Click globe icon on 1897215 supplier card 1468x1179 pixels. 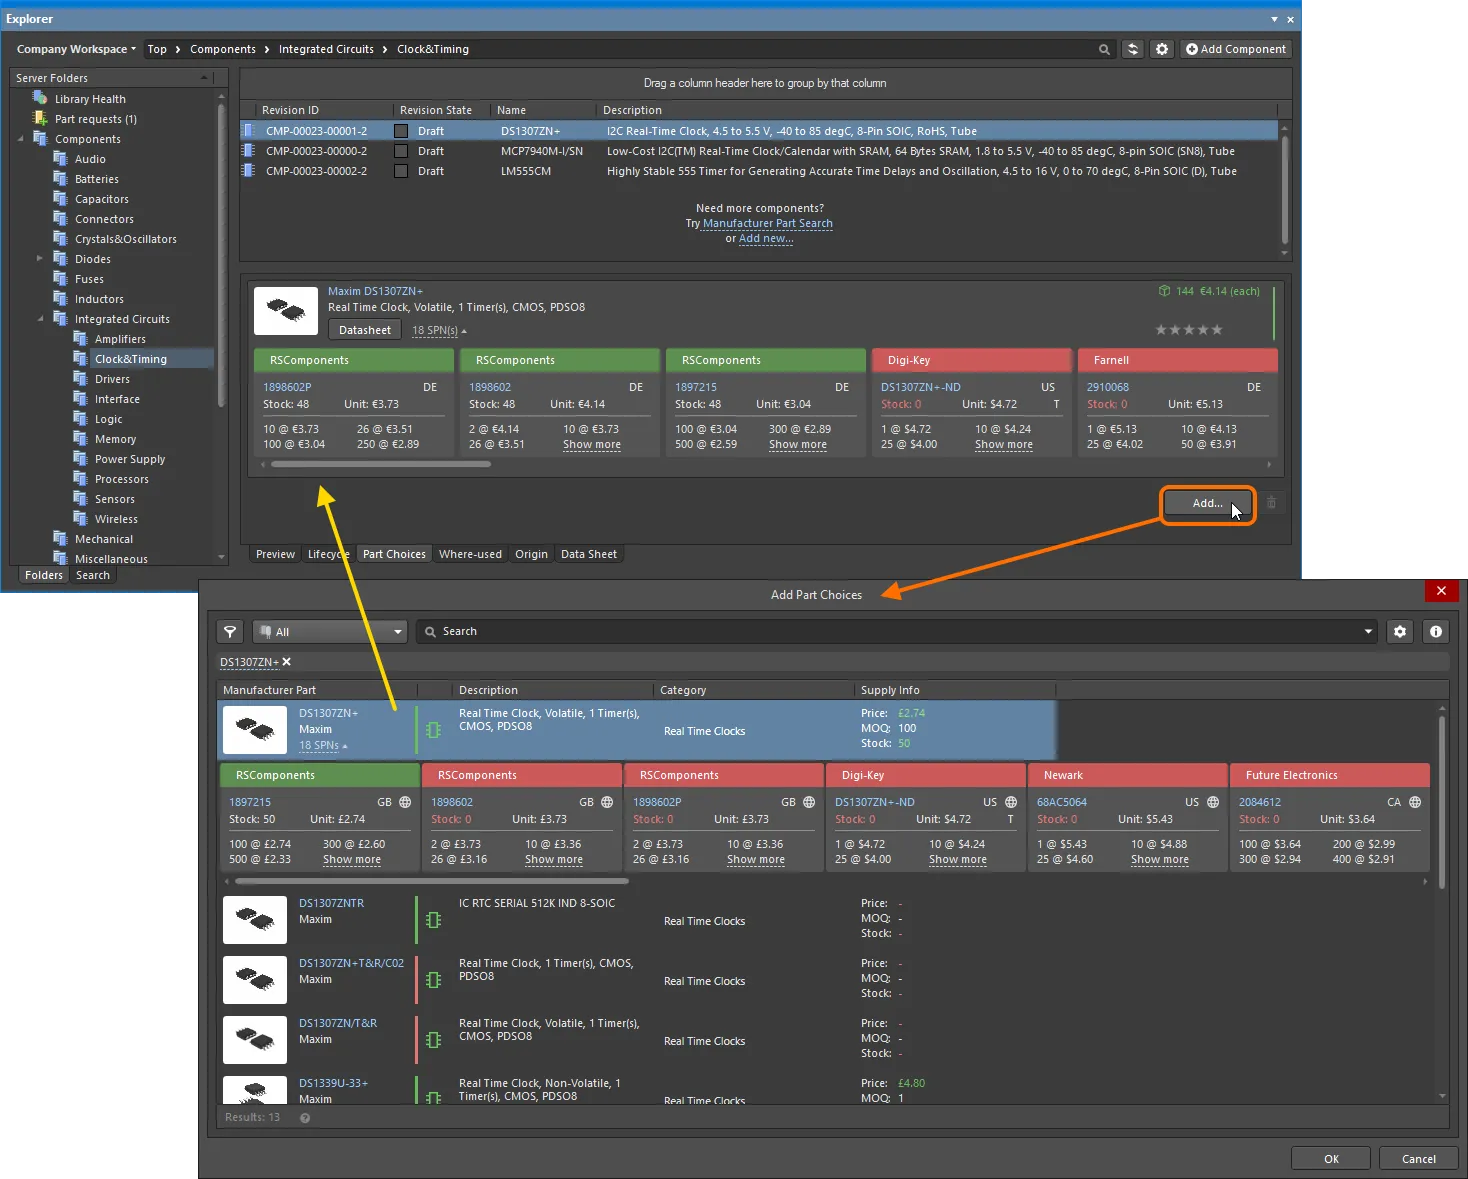pos(405,802)
